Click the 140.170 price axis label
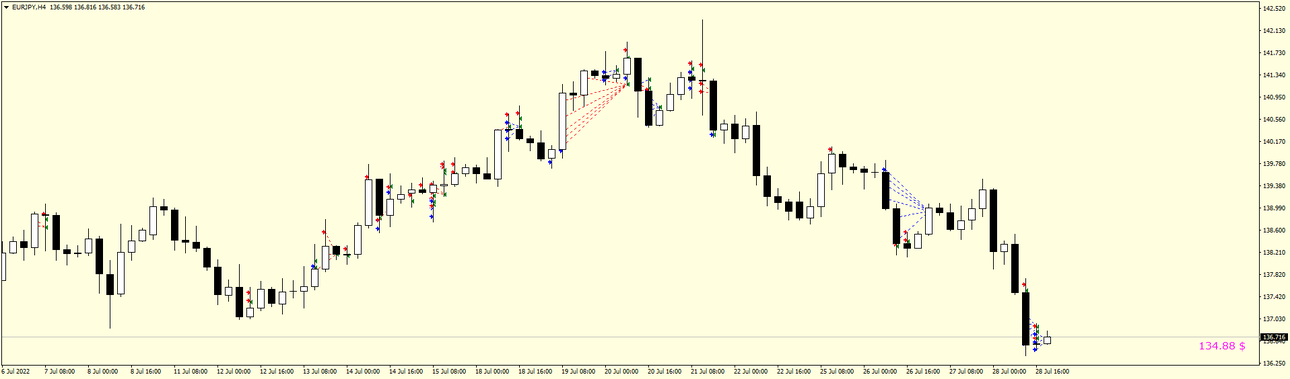This screenshot has height=379, width=1290. 1274,141
